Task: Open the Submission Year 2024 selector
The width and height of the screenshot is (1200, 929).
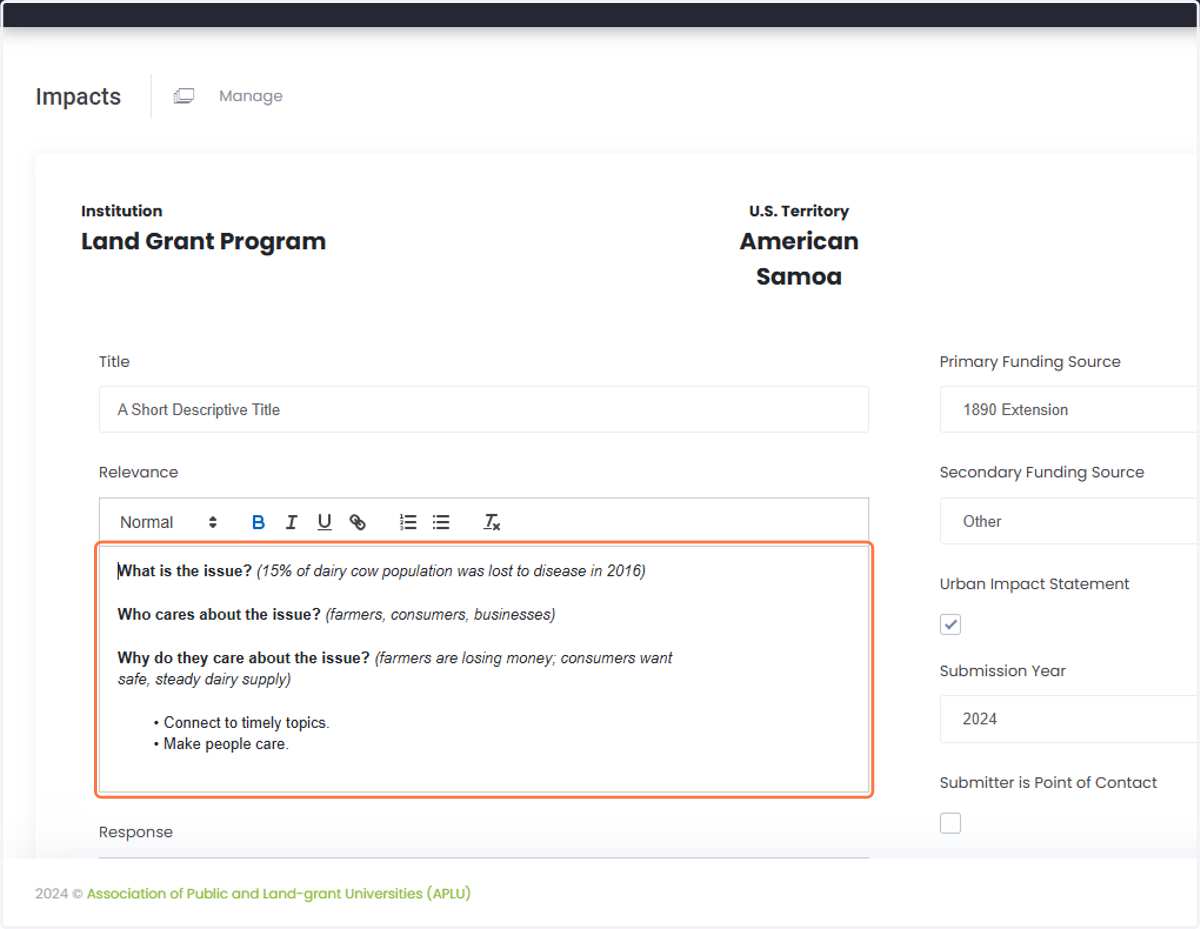Action: pos(1069,719)
